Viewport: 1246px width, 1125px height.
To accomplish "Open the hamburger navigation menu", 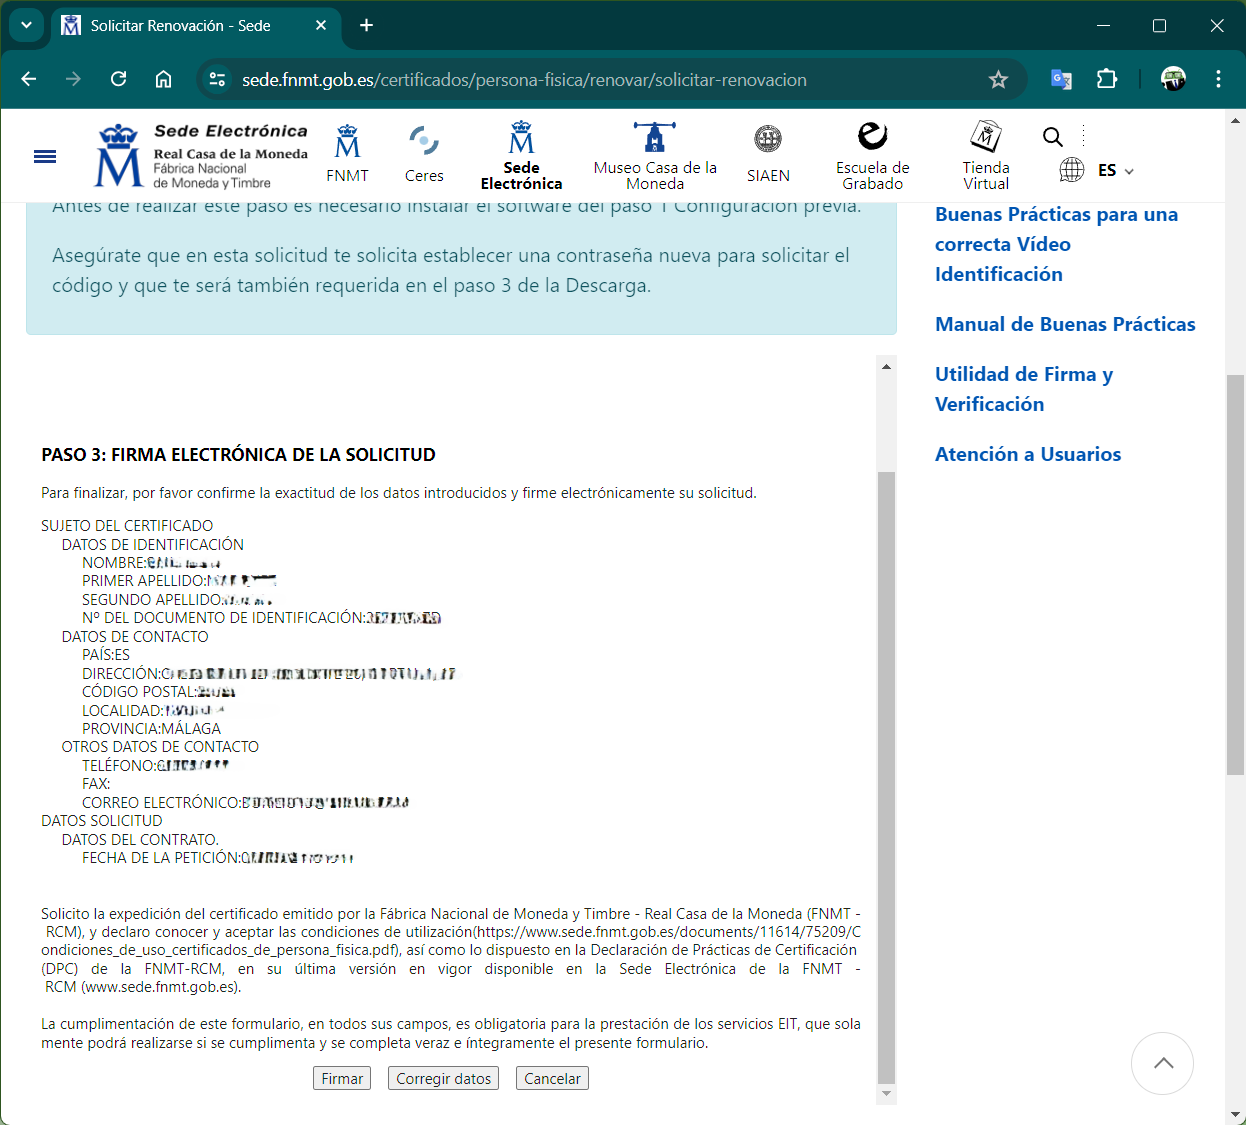I will click(45, 156).
